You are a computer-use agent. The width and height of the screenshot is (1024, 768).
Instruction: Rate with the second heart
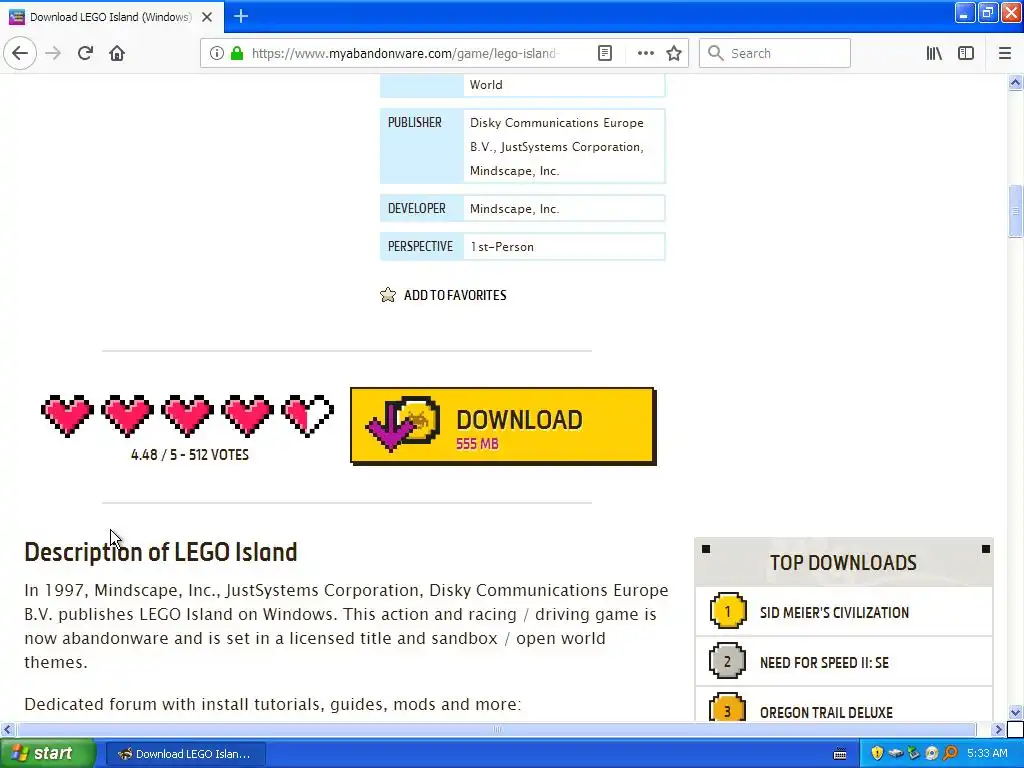pos(127,415)
